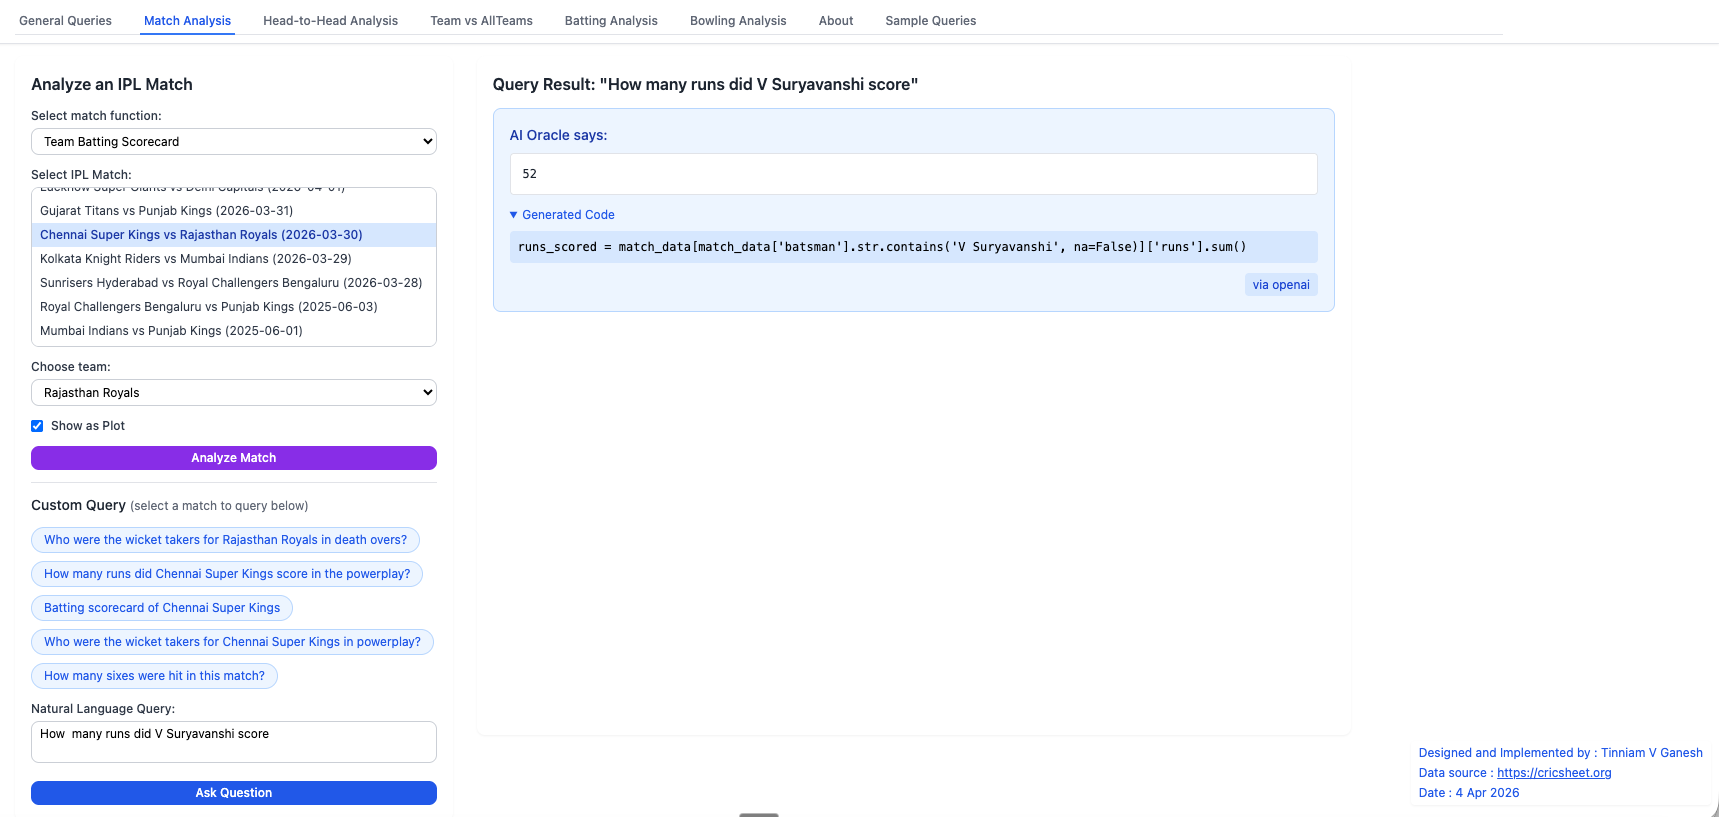Screen dimensions: 1719x817
Task: Click the Ask Question button
Action: 233,793
